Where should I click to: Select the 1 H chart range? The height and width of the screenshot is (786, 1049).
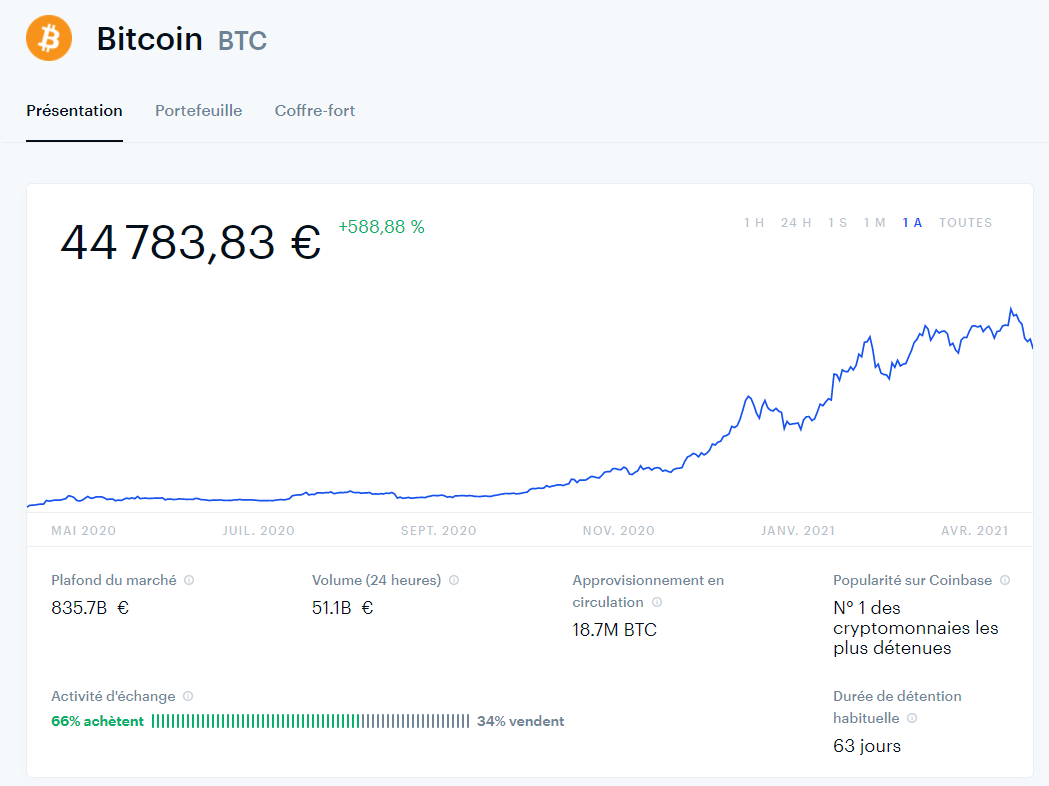(x=754, y=223)
